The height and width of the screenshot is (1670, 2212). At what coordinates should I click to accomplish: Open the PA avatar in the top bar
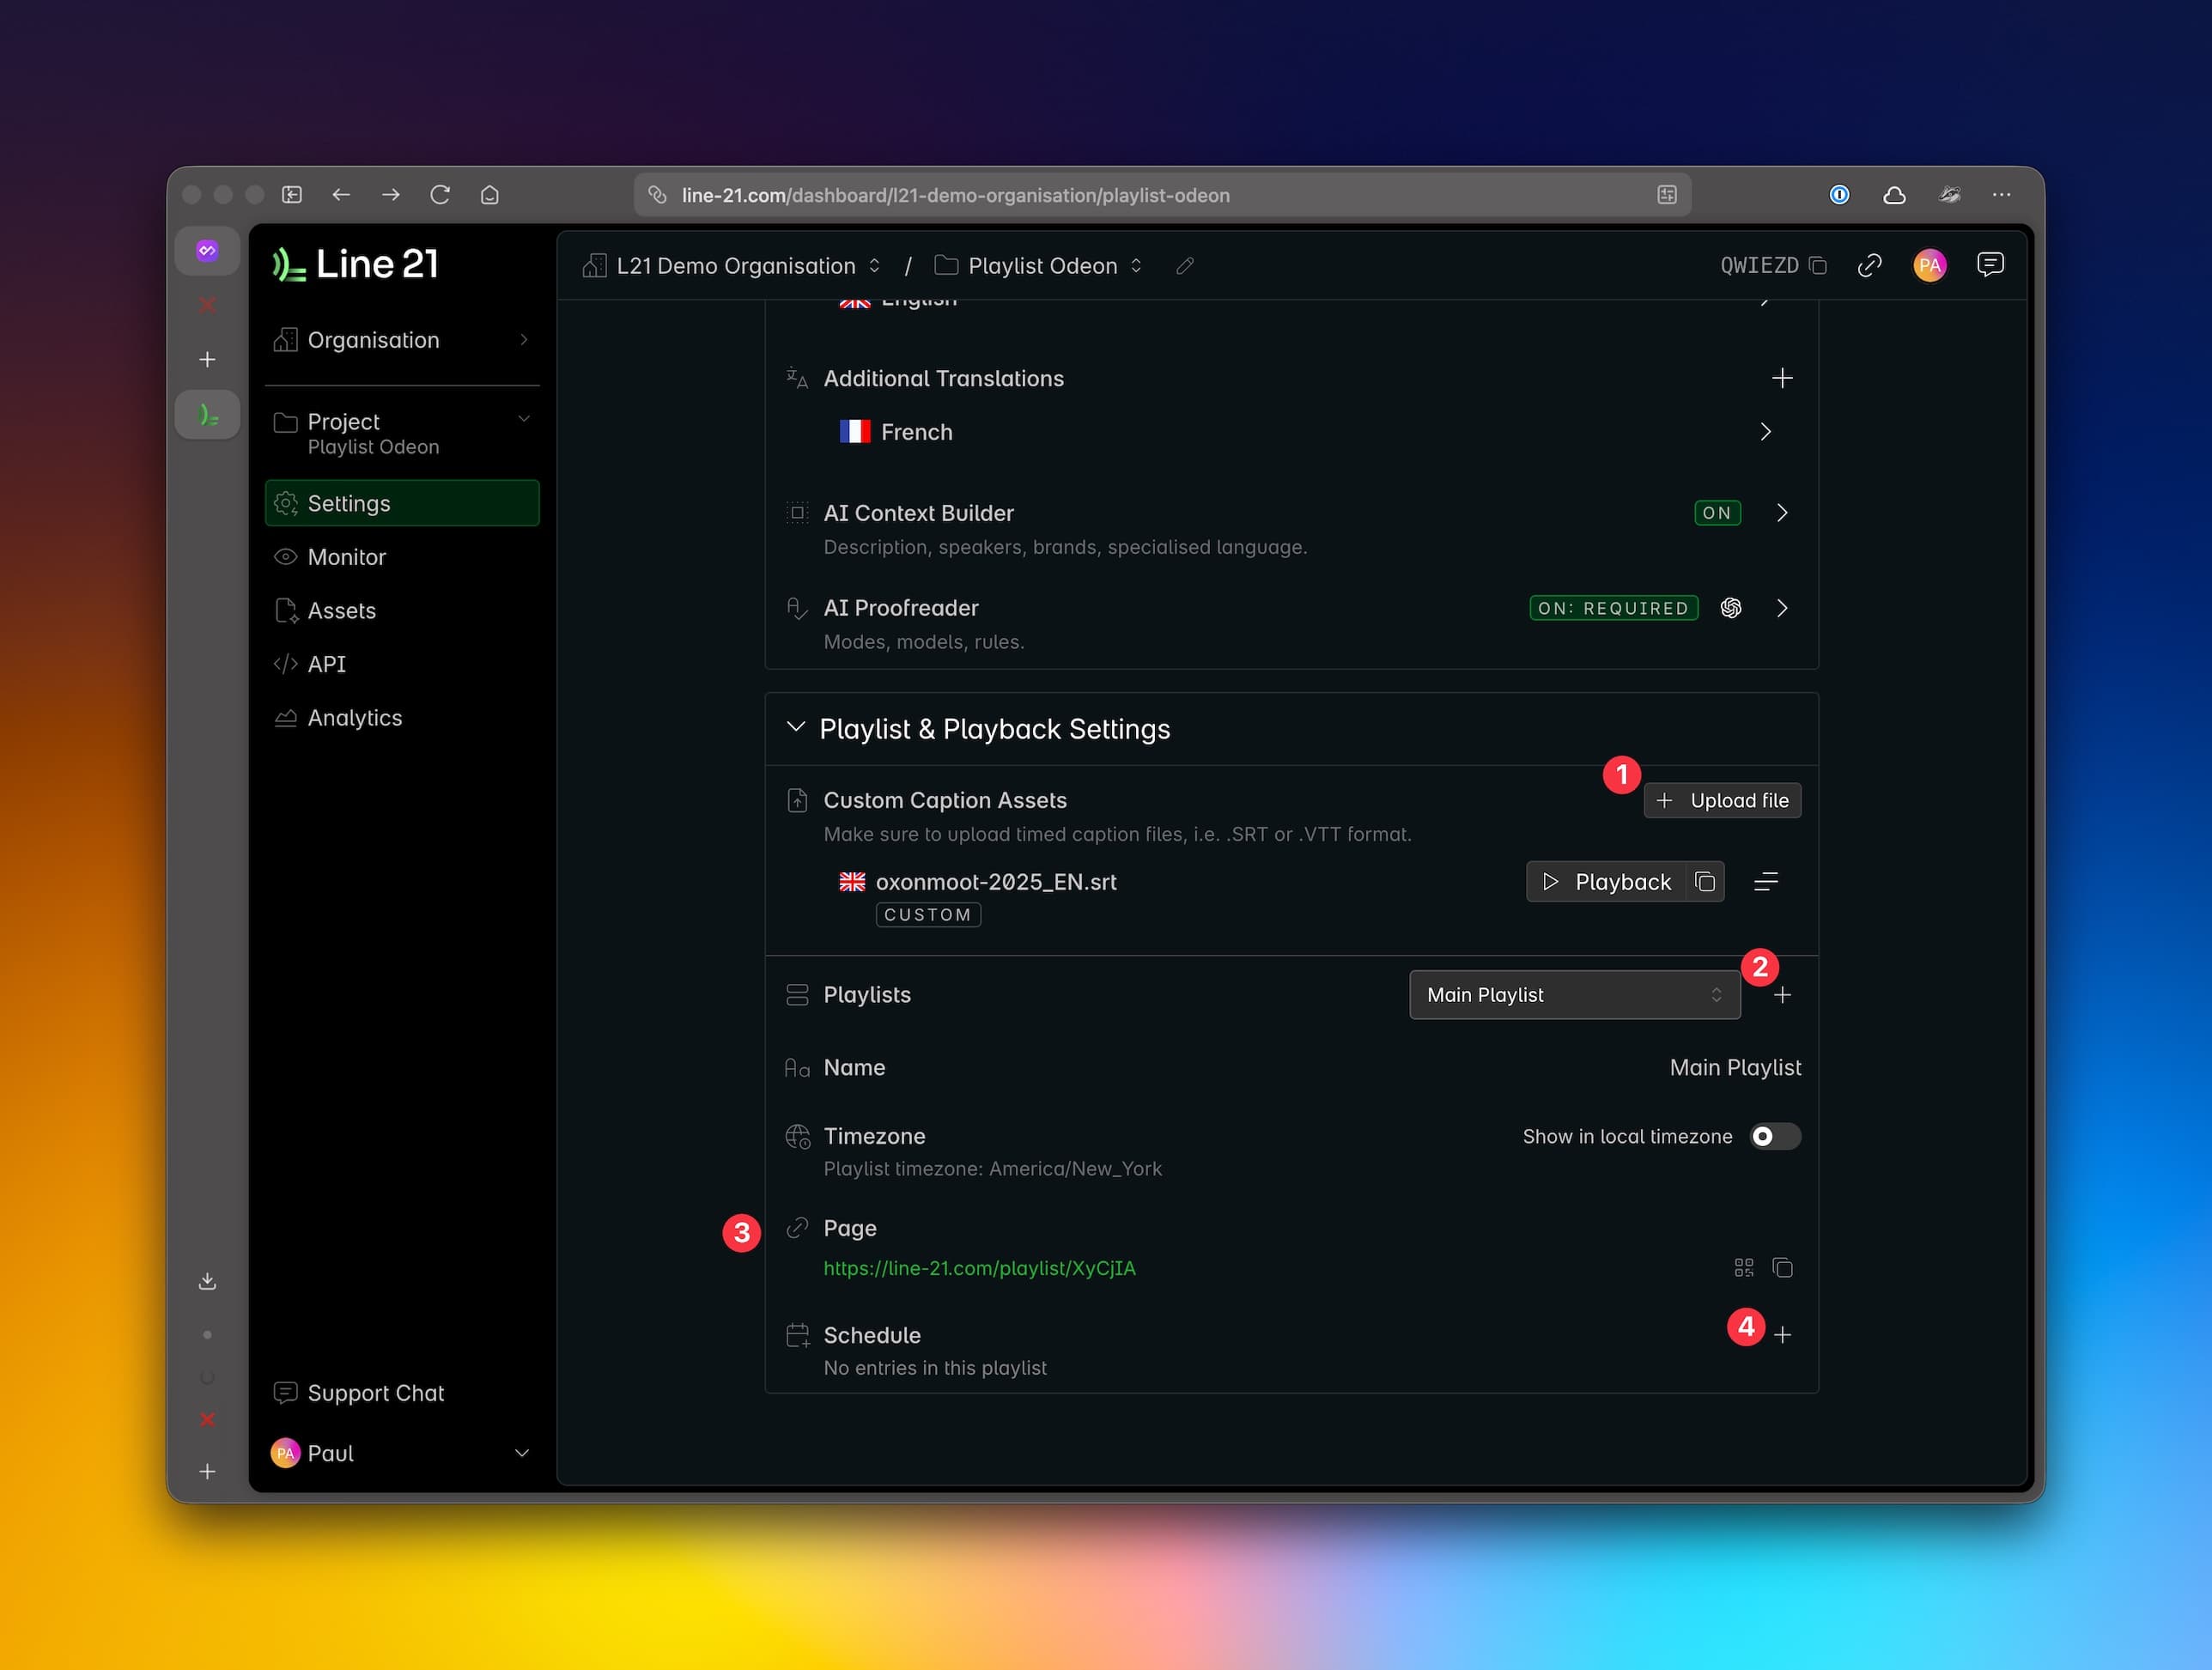(x=1930, y=265)
